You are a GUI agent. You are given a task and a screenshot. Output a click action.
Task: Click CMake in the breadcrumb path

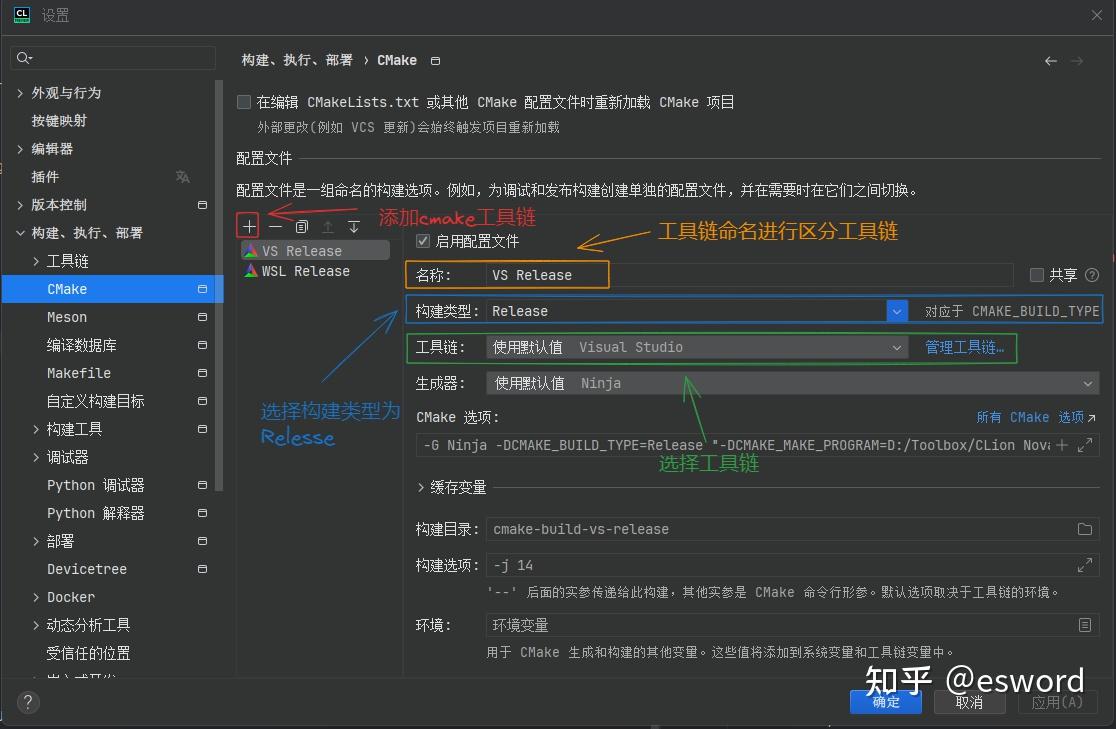coord(397,60)
